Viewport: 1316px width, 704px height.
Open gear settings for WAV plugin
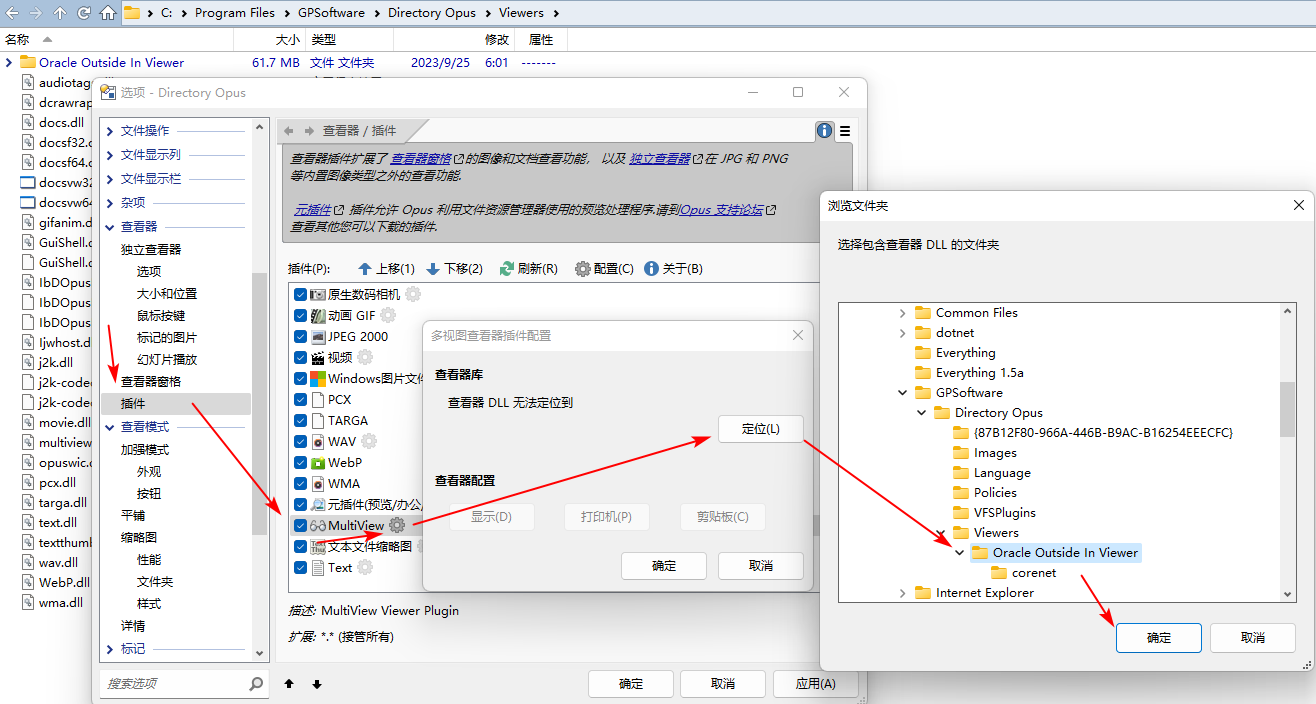point(369,441)
